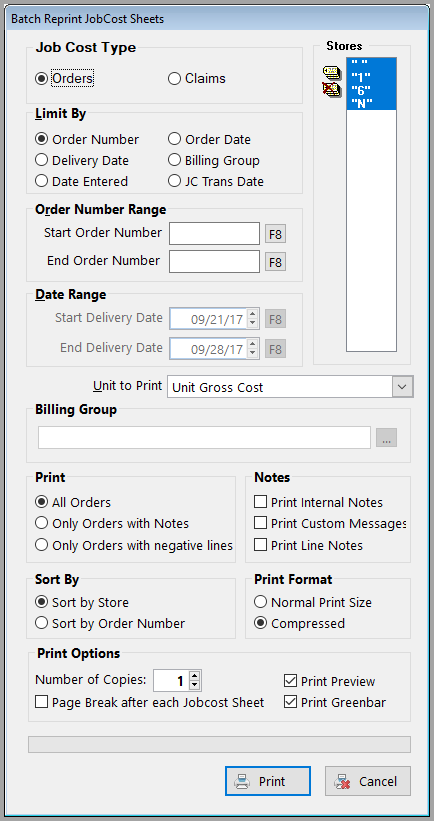
Task: Increase Number of Copies with up arrow
Action: point(194,676)
